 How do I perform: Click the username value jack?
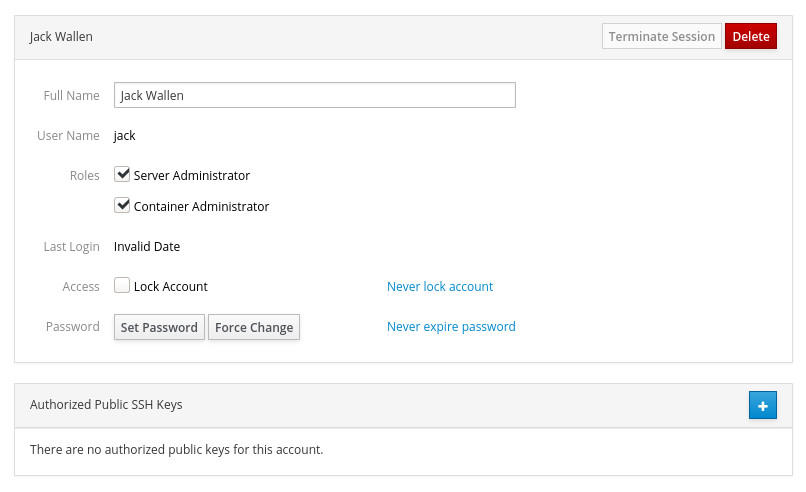pos(124,136)
